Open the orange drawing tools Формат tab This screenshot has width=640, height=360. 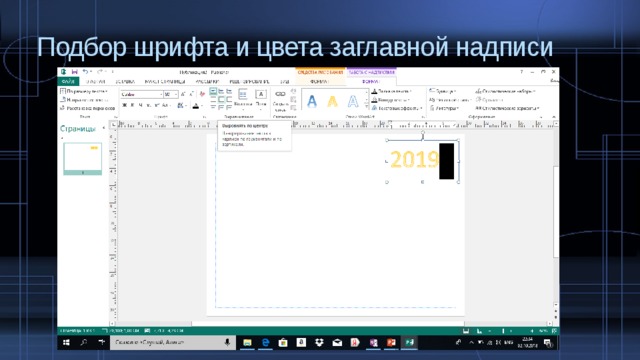click(319, 82)
